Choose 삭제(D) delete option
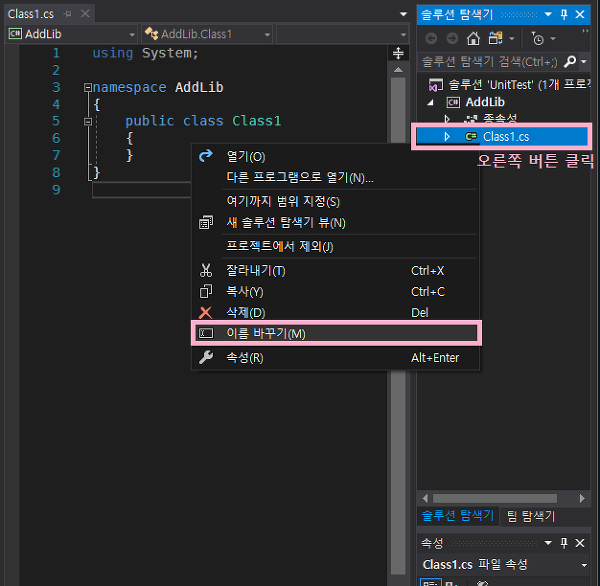The image size is (600, 586). [335, 313]
